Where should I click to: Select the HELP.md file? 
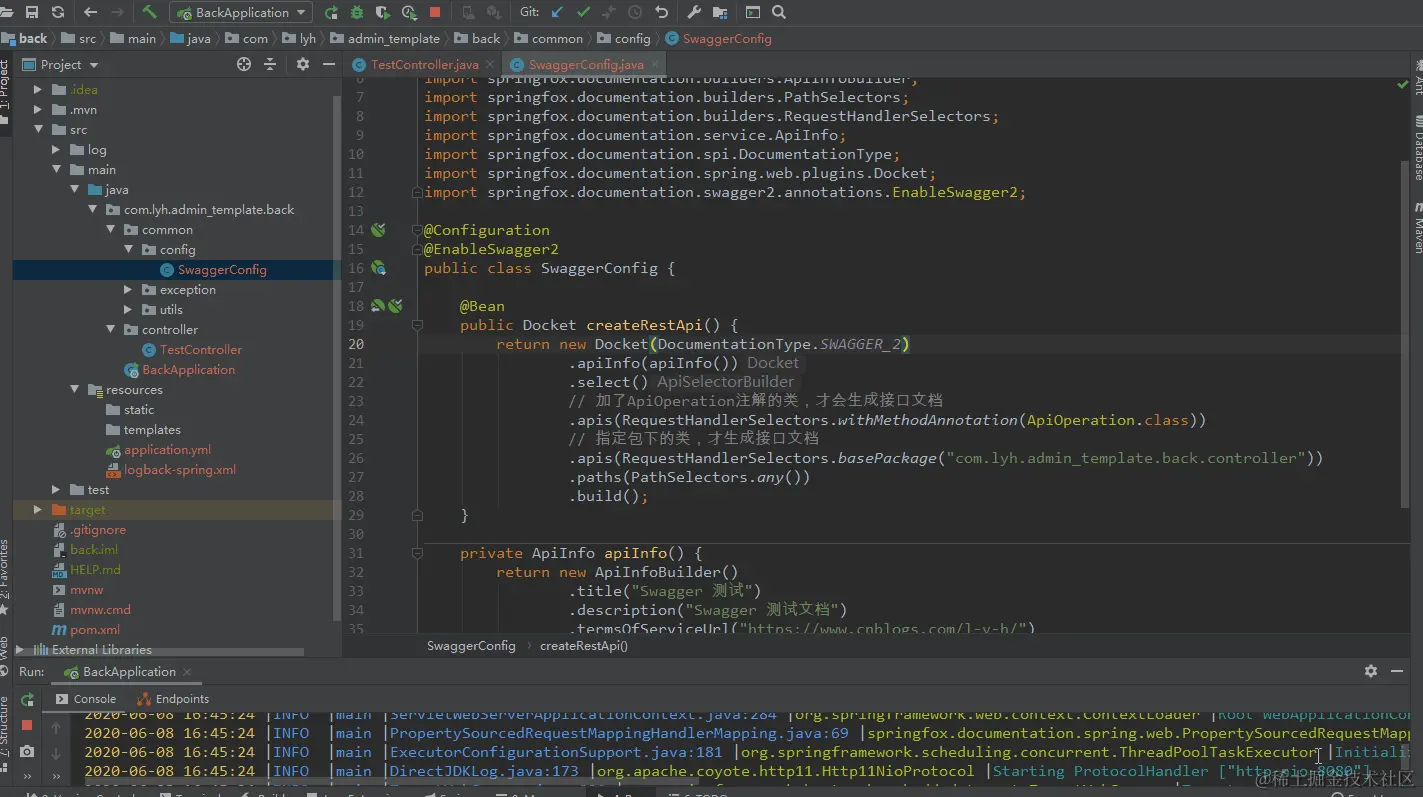(x=86, y=569)
